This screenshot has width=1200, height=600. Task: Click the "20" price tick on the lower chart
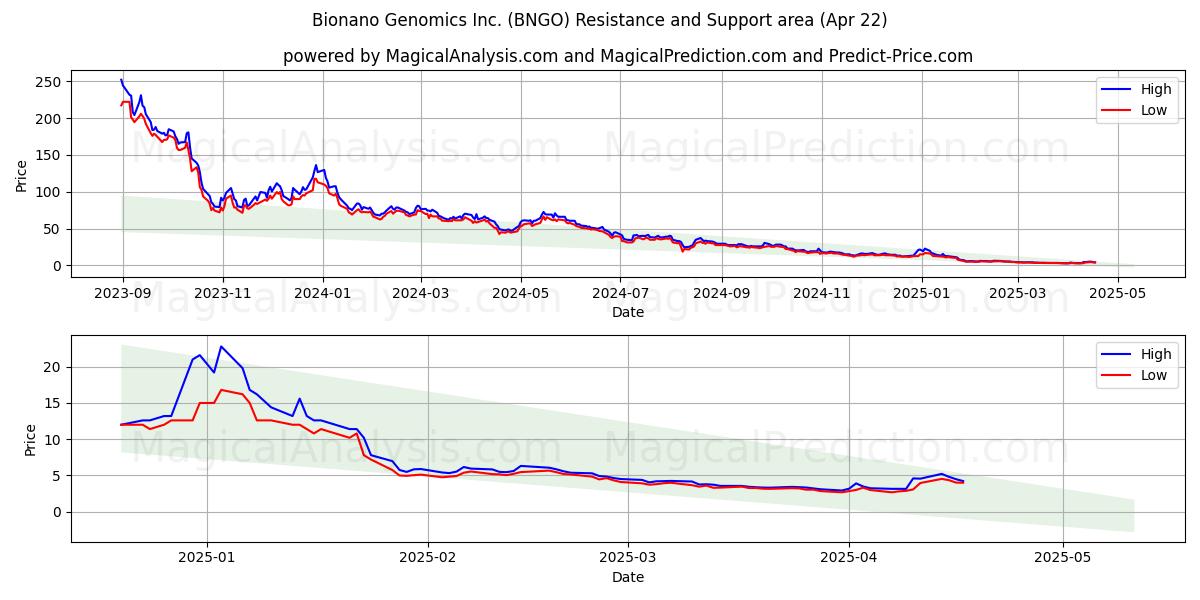pos(54,368)
